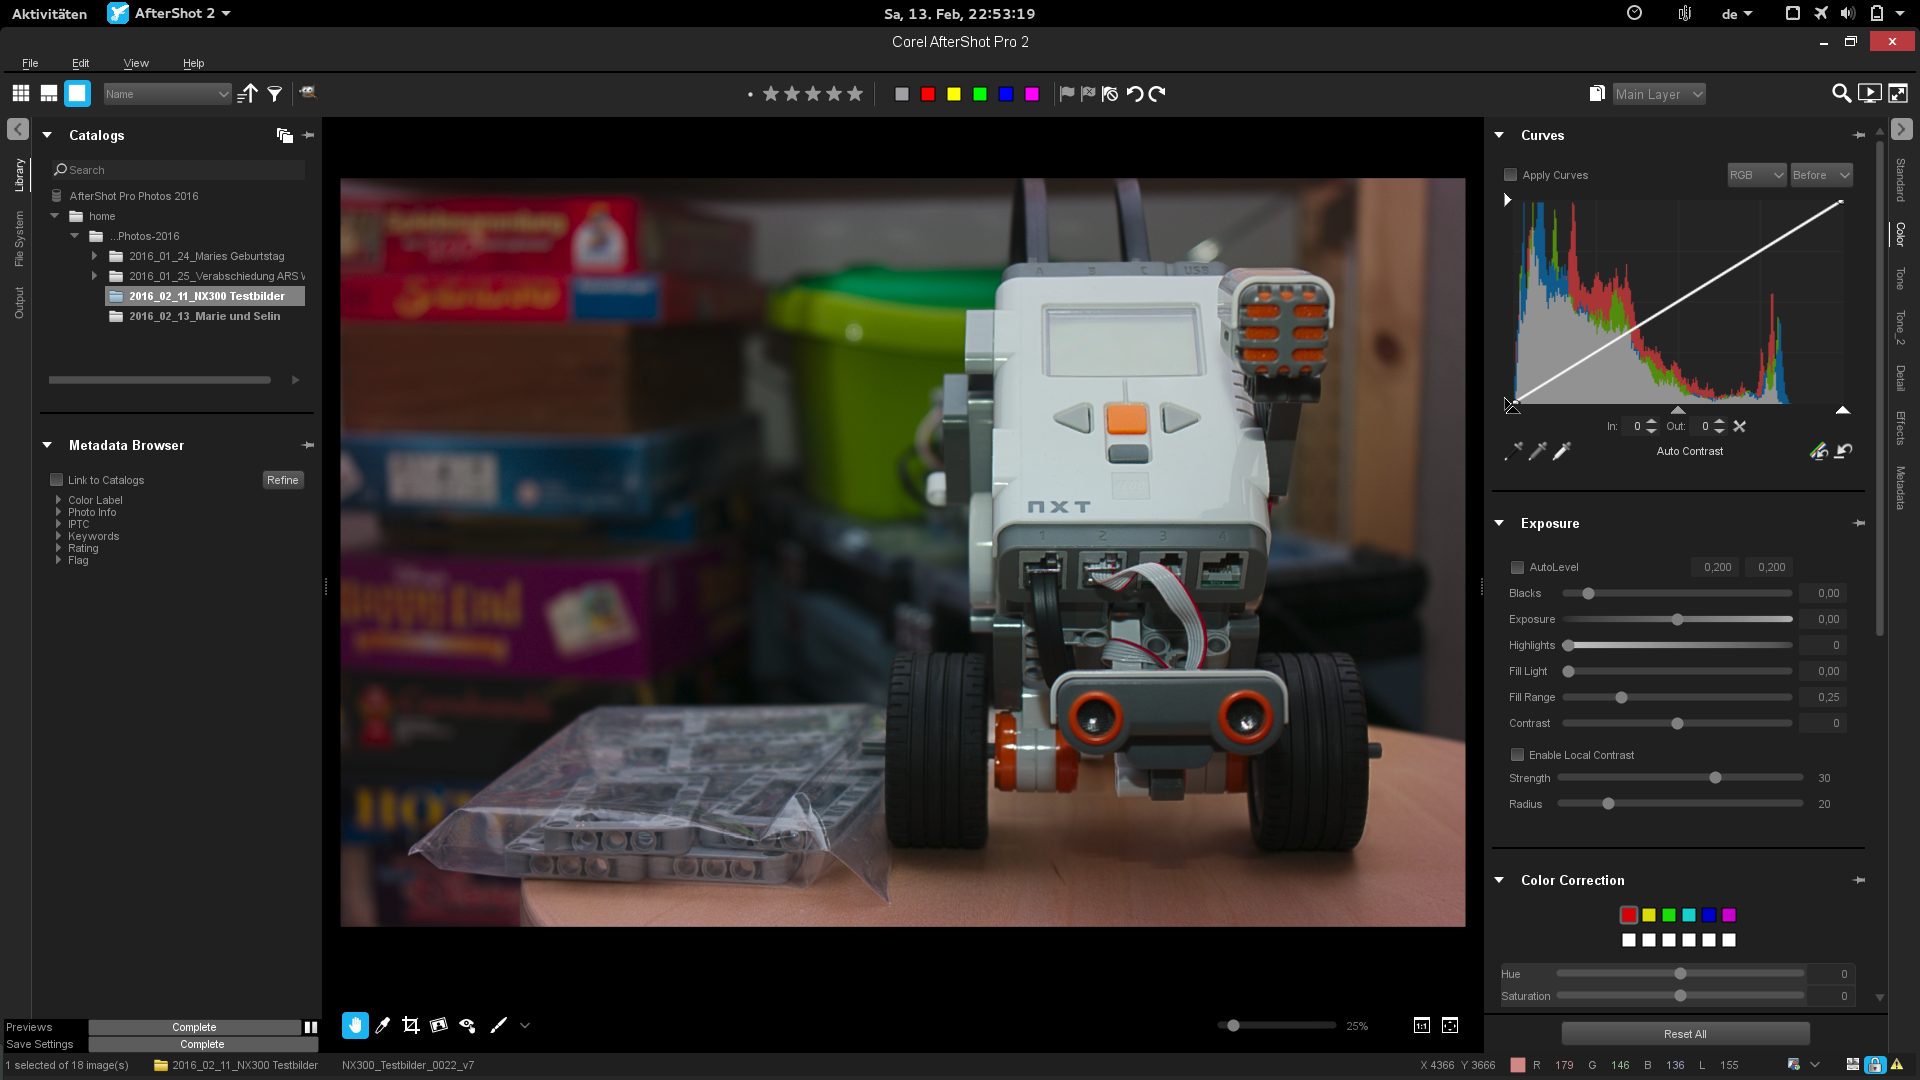
Task: Open more tools dropdown arrow
Action: (x=525, y=1025)
